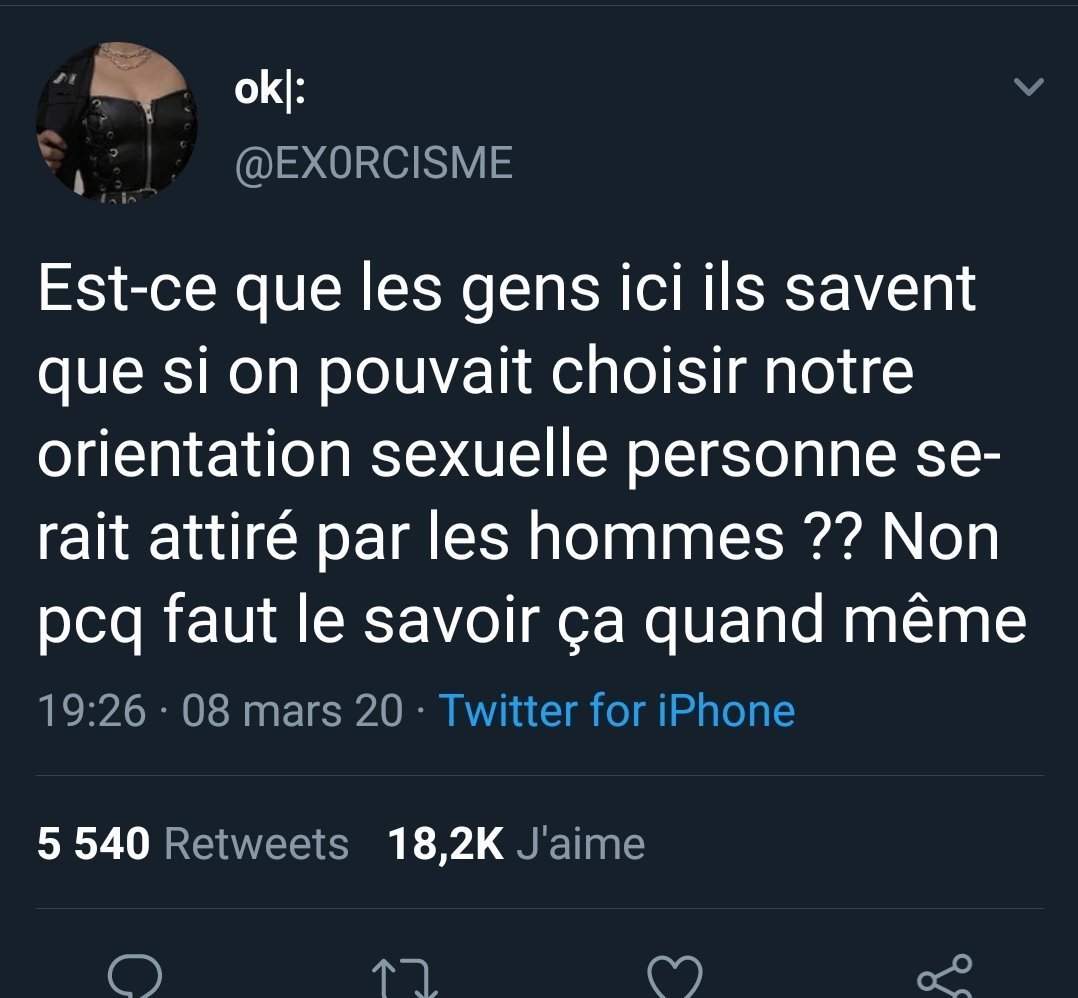Viewport: 1078px width, 998px height.
Task: Open the "J'aime" likes list label
Action: [x=581, y=844]
